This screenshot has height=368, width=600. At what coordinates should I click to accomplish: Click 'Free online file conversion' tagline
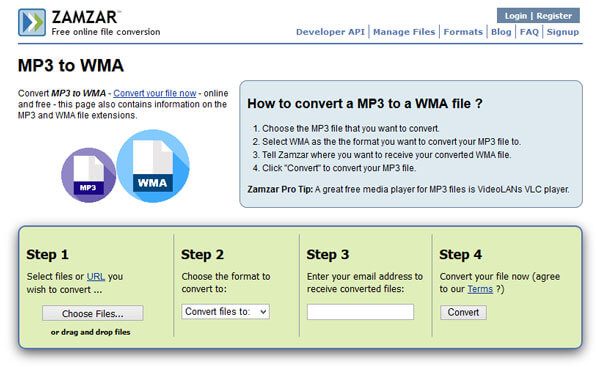pyautogui.click(x=106, y=32)
